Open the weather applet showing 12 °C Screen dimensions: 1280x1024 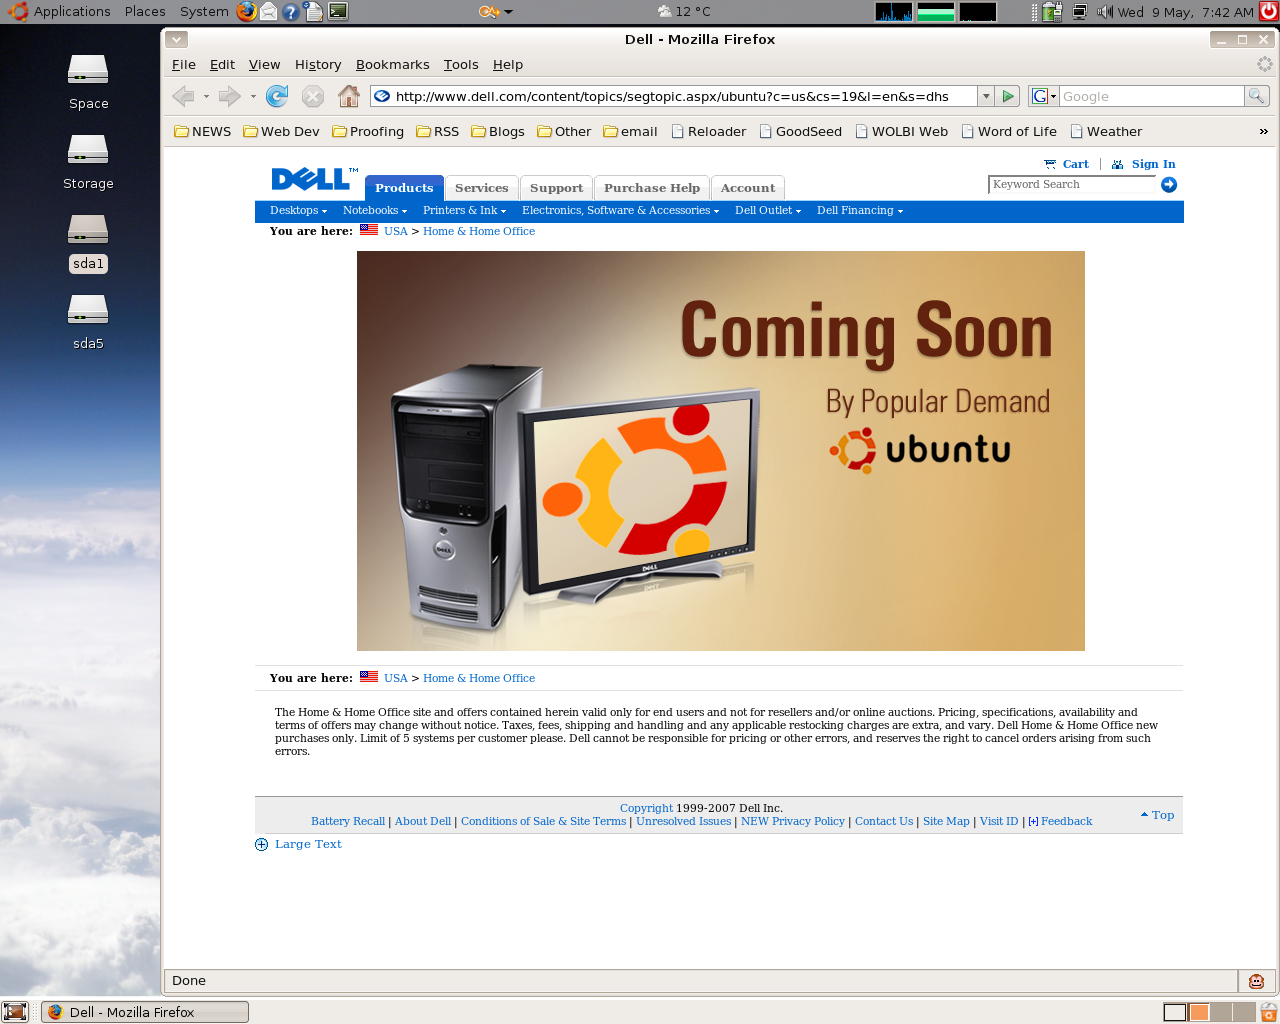(x=684, y=12)
